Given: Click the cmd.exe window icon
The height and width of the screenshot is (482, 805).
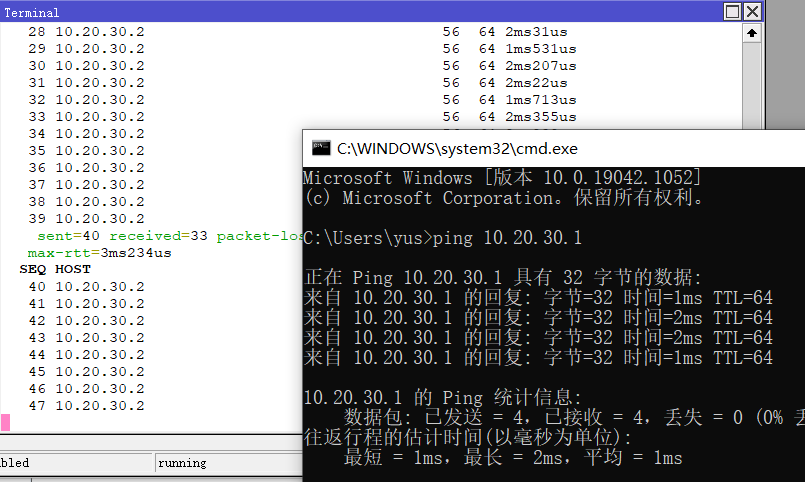Looking at the screenshot, I should (320, 149).
